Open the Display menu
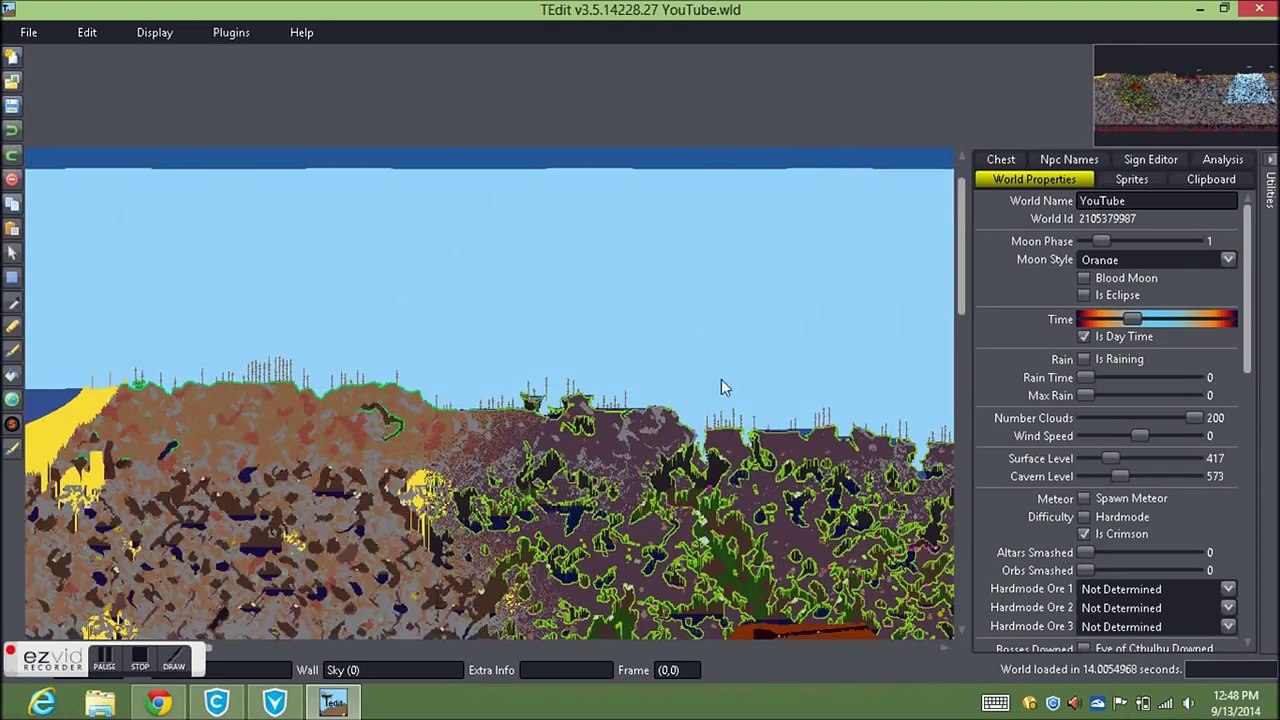1280x720 pixels. pos(155,32)
